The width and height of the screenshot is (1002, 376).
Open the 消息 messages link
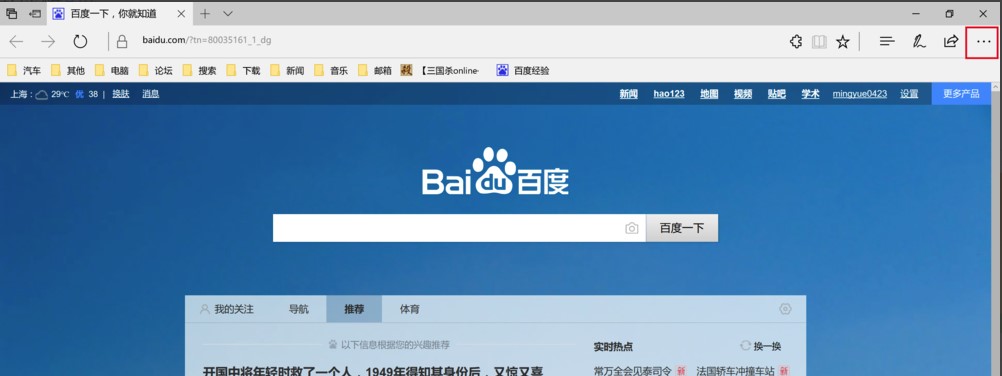click(150, 93)
